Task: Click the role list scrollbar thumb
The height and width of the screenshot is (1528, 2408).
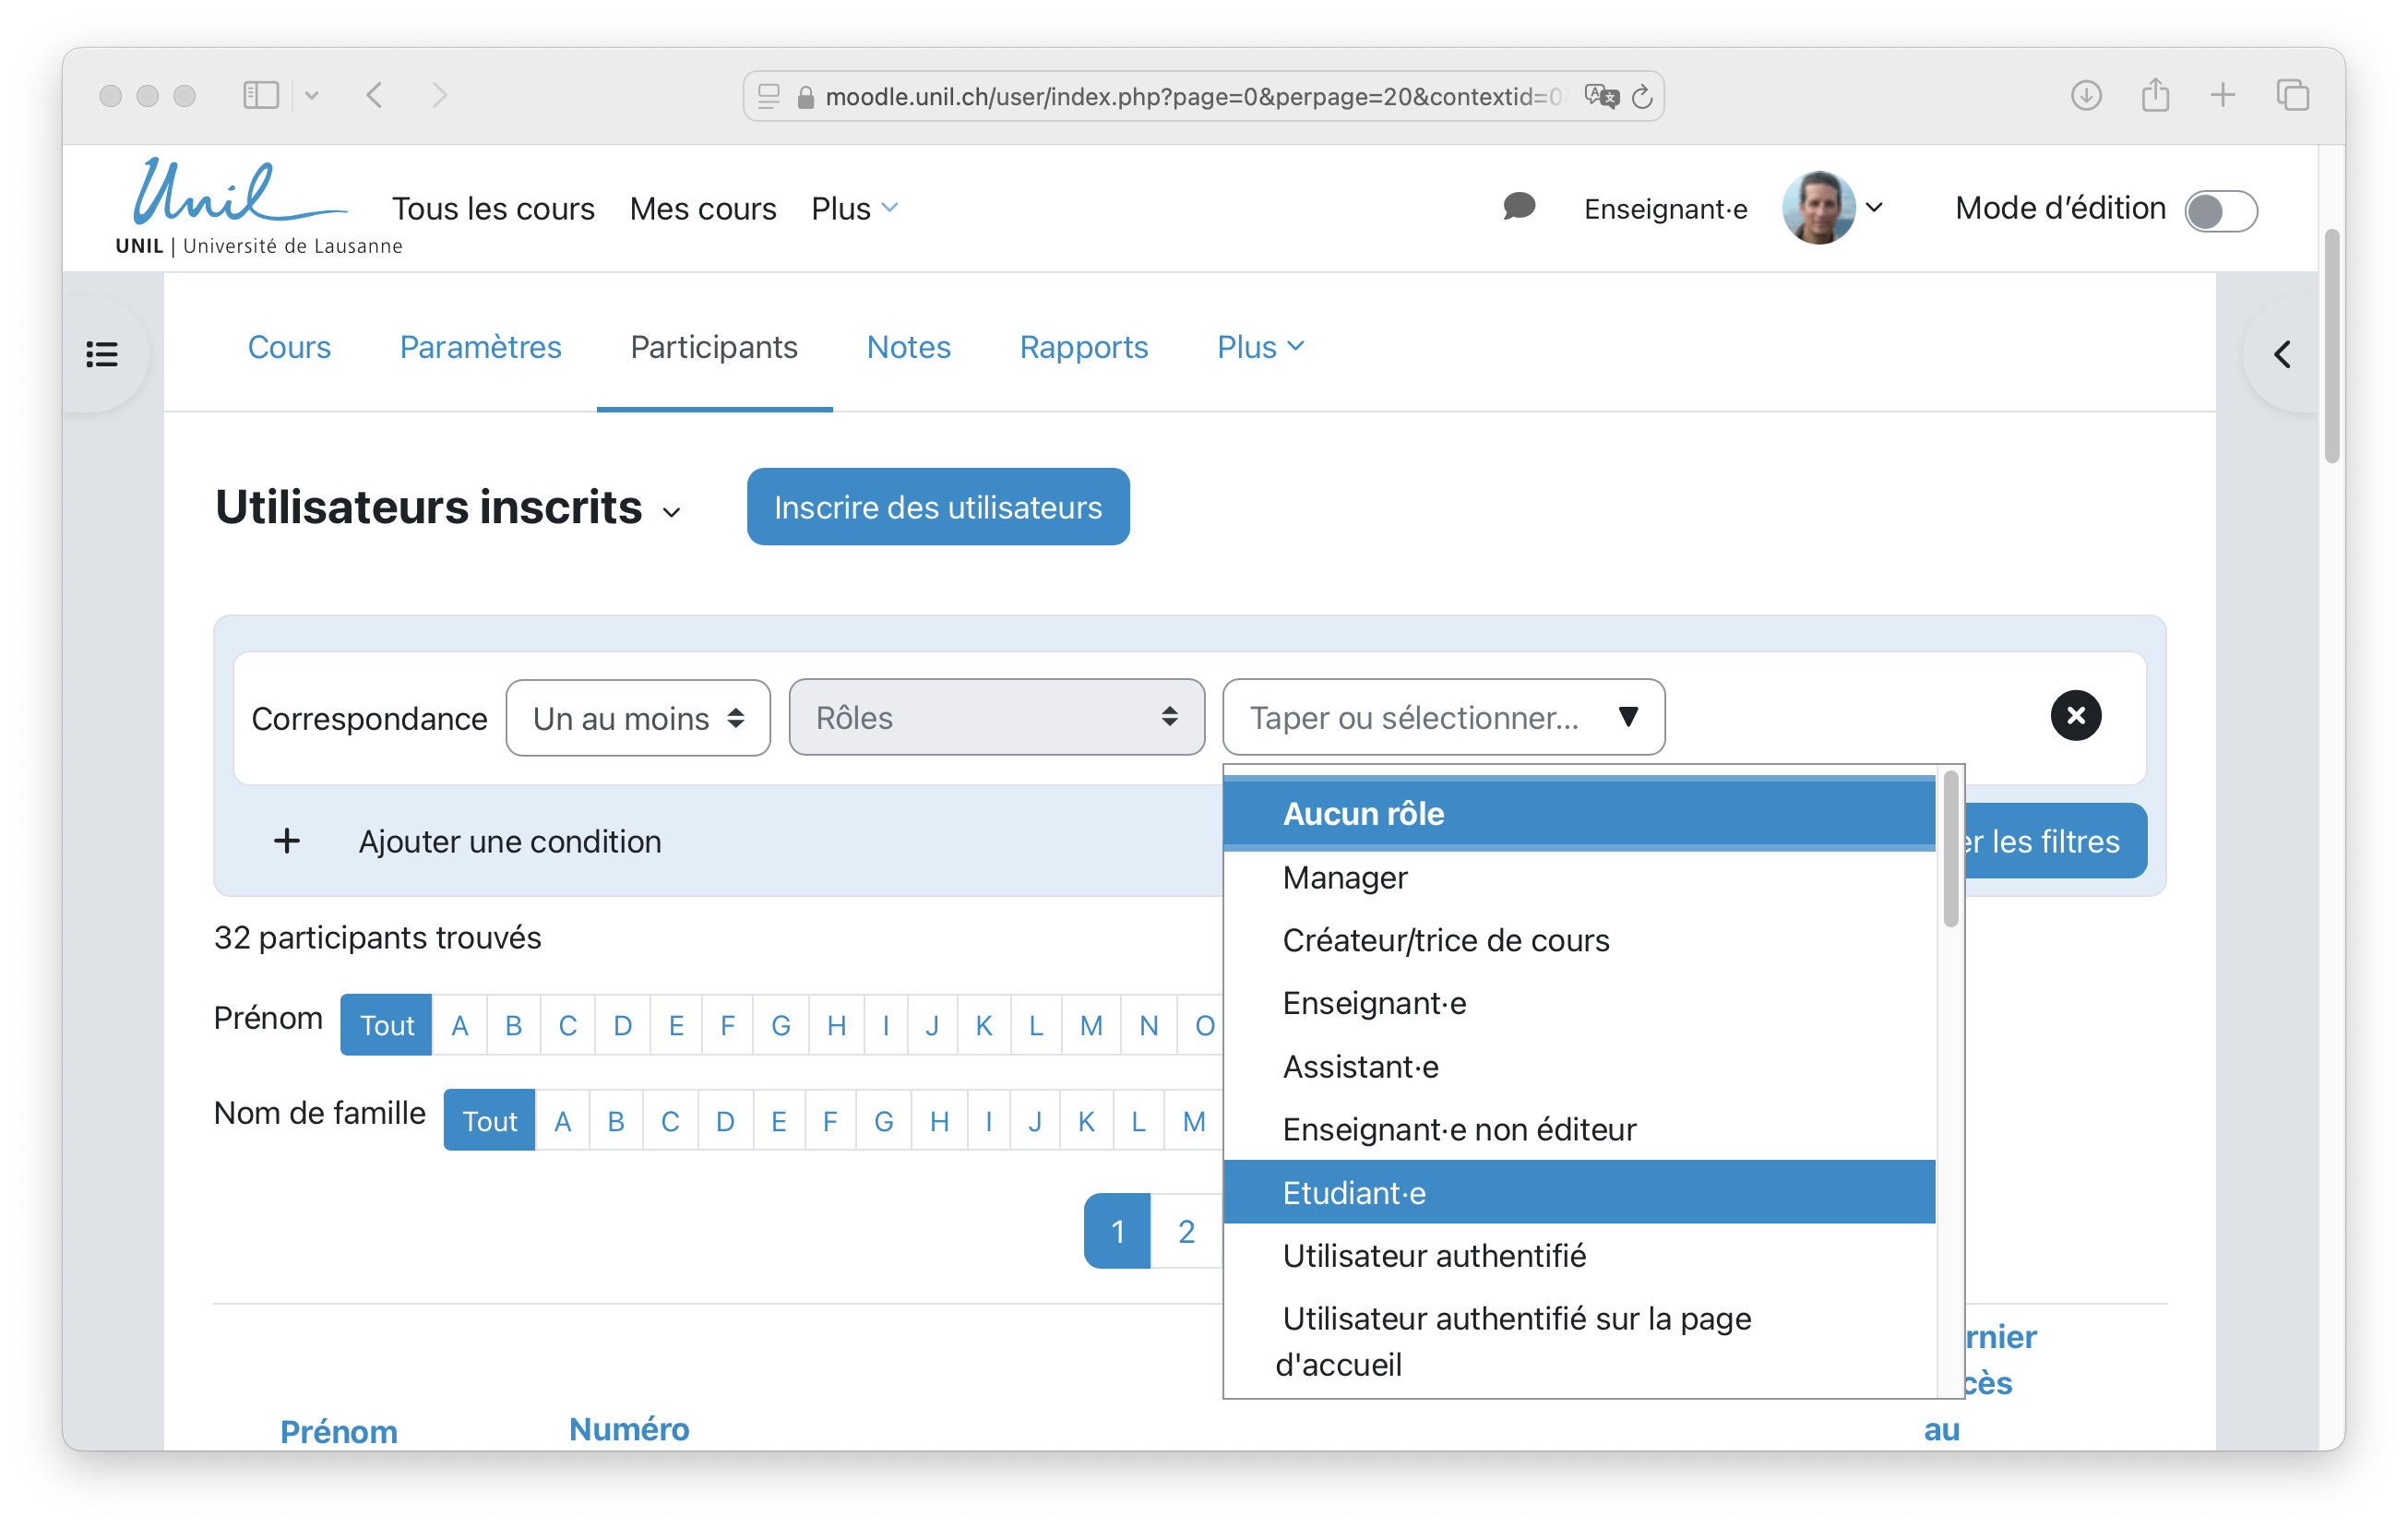Action: 1950,848
